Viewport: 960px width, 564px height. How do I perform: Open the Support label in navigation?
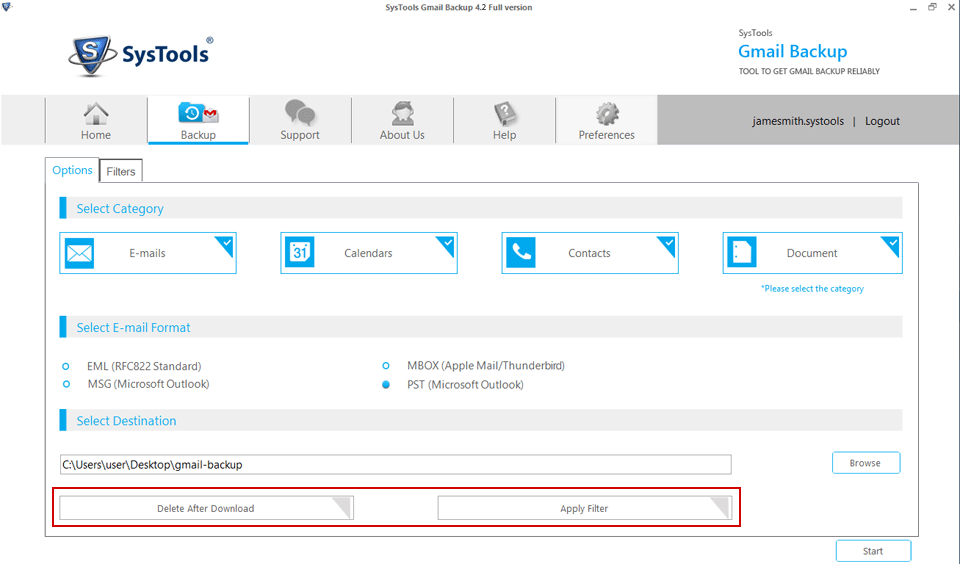300,135
